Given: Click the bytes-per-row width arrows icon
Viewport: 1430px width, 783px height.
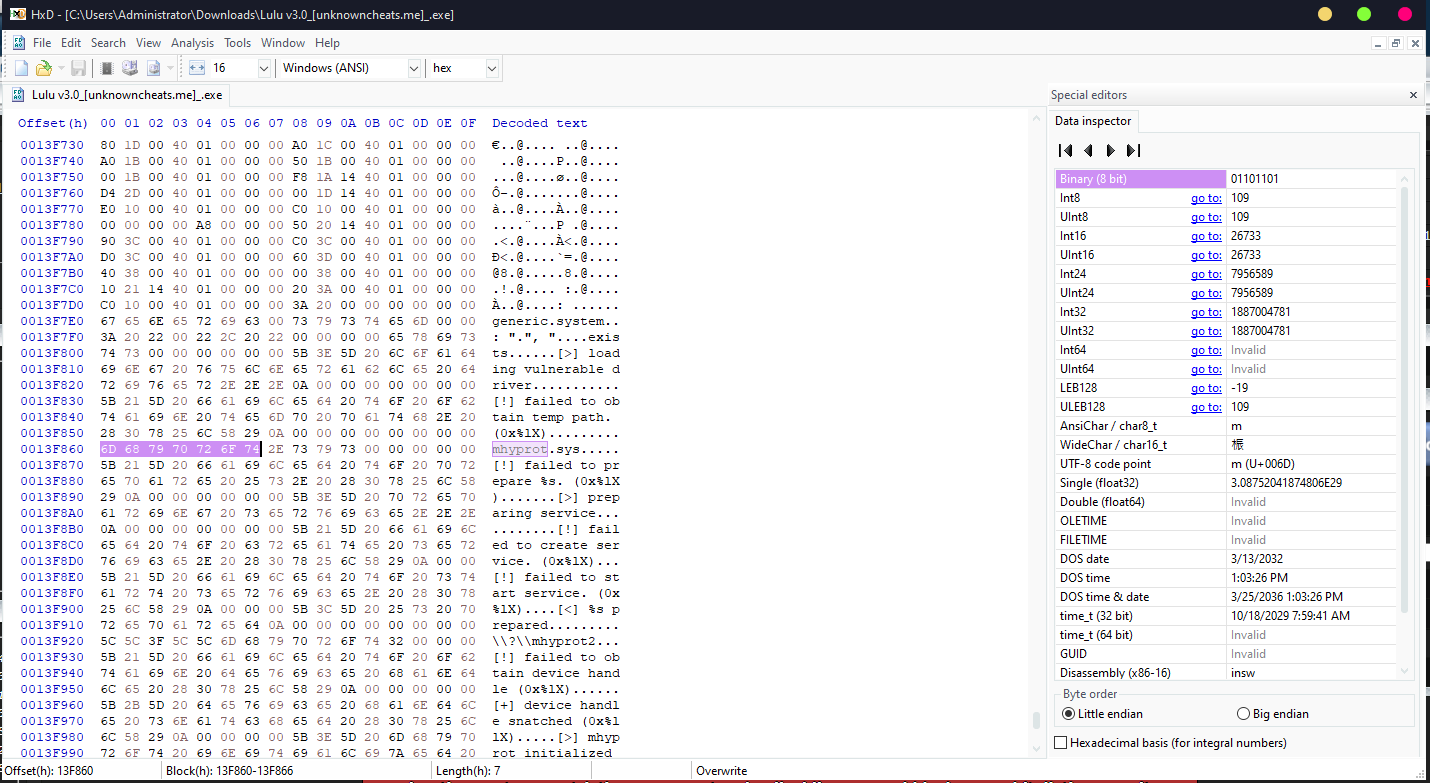Looking at the screenshot, I should (196, 68).
